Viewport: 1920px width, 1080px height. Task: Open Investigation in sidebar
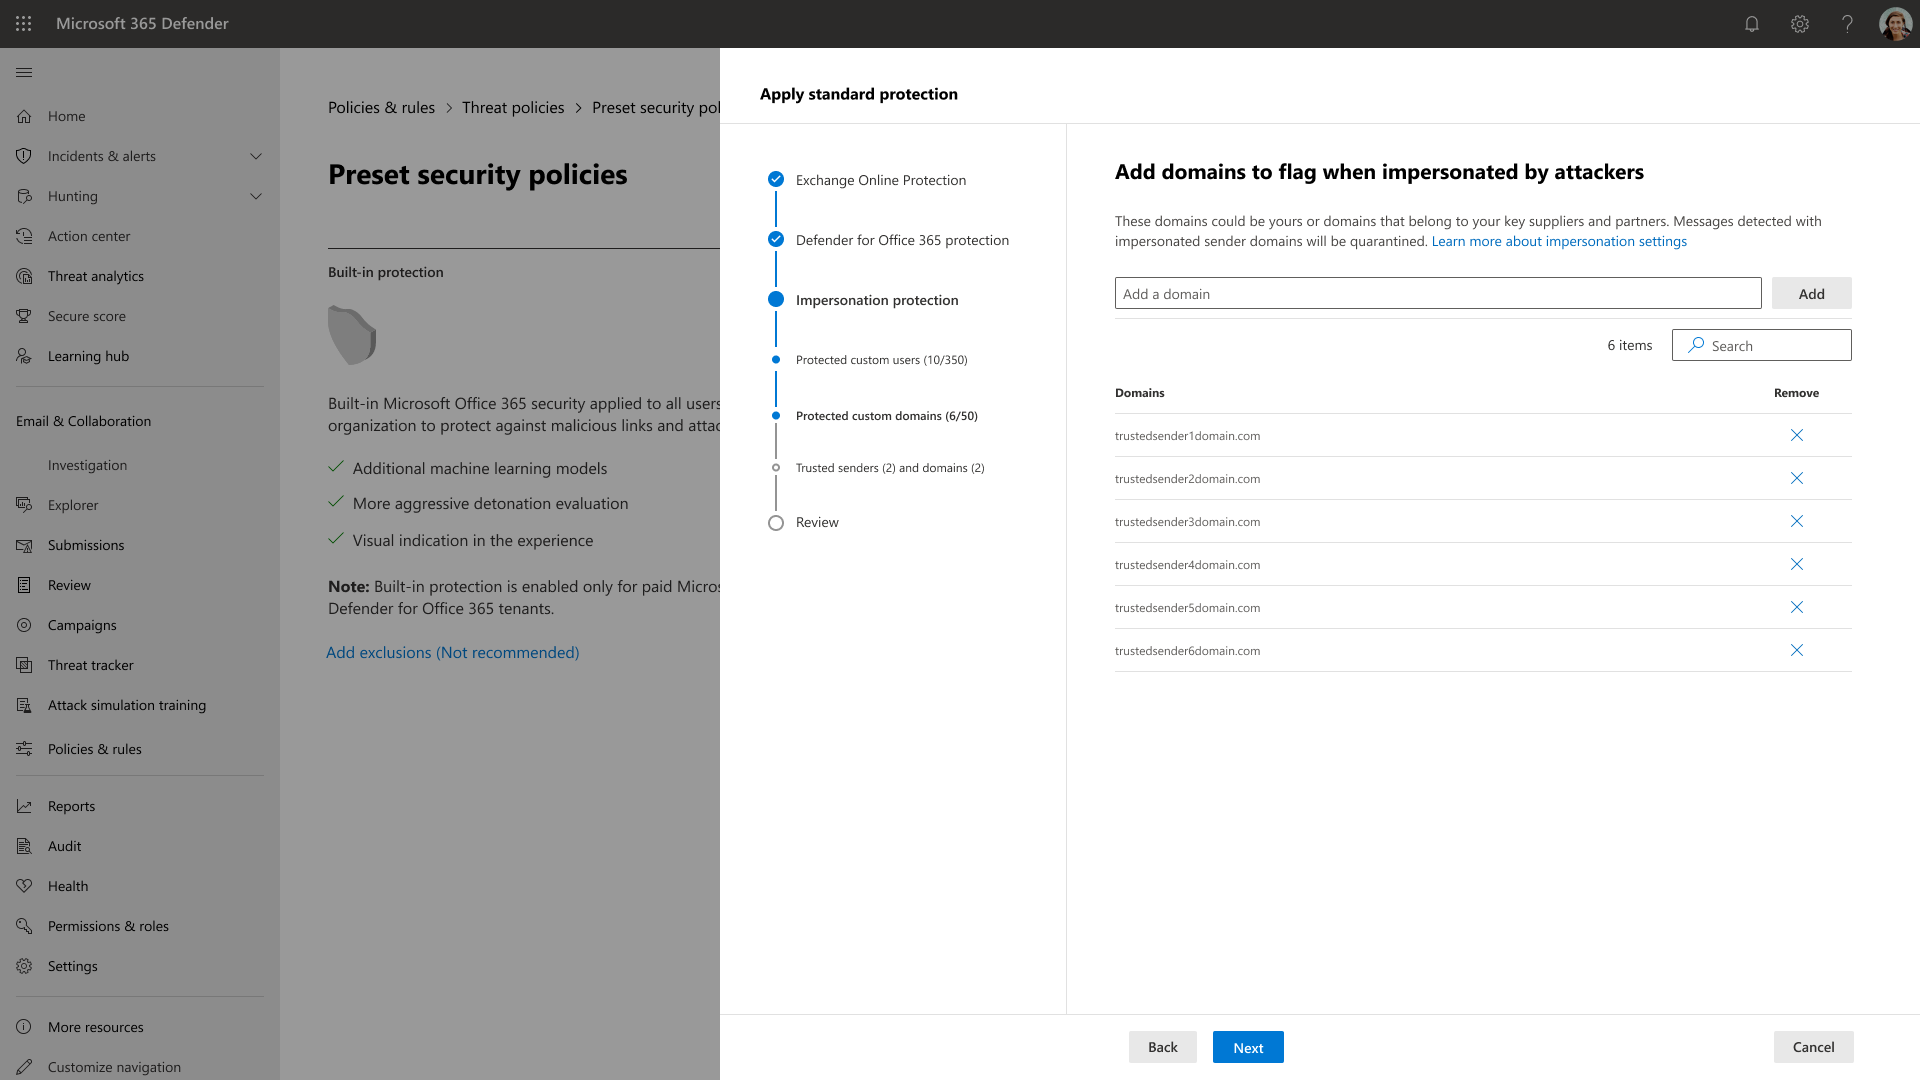pyautogui.click(x=87, y=465)
